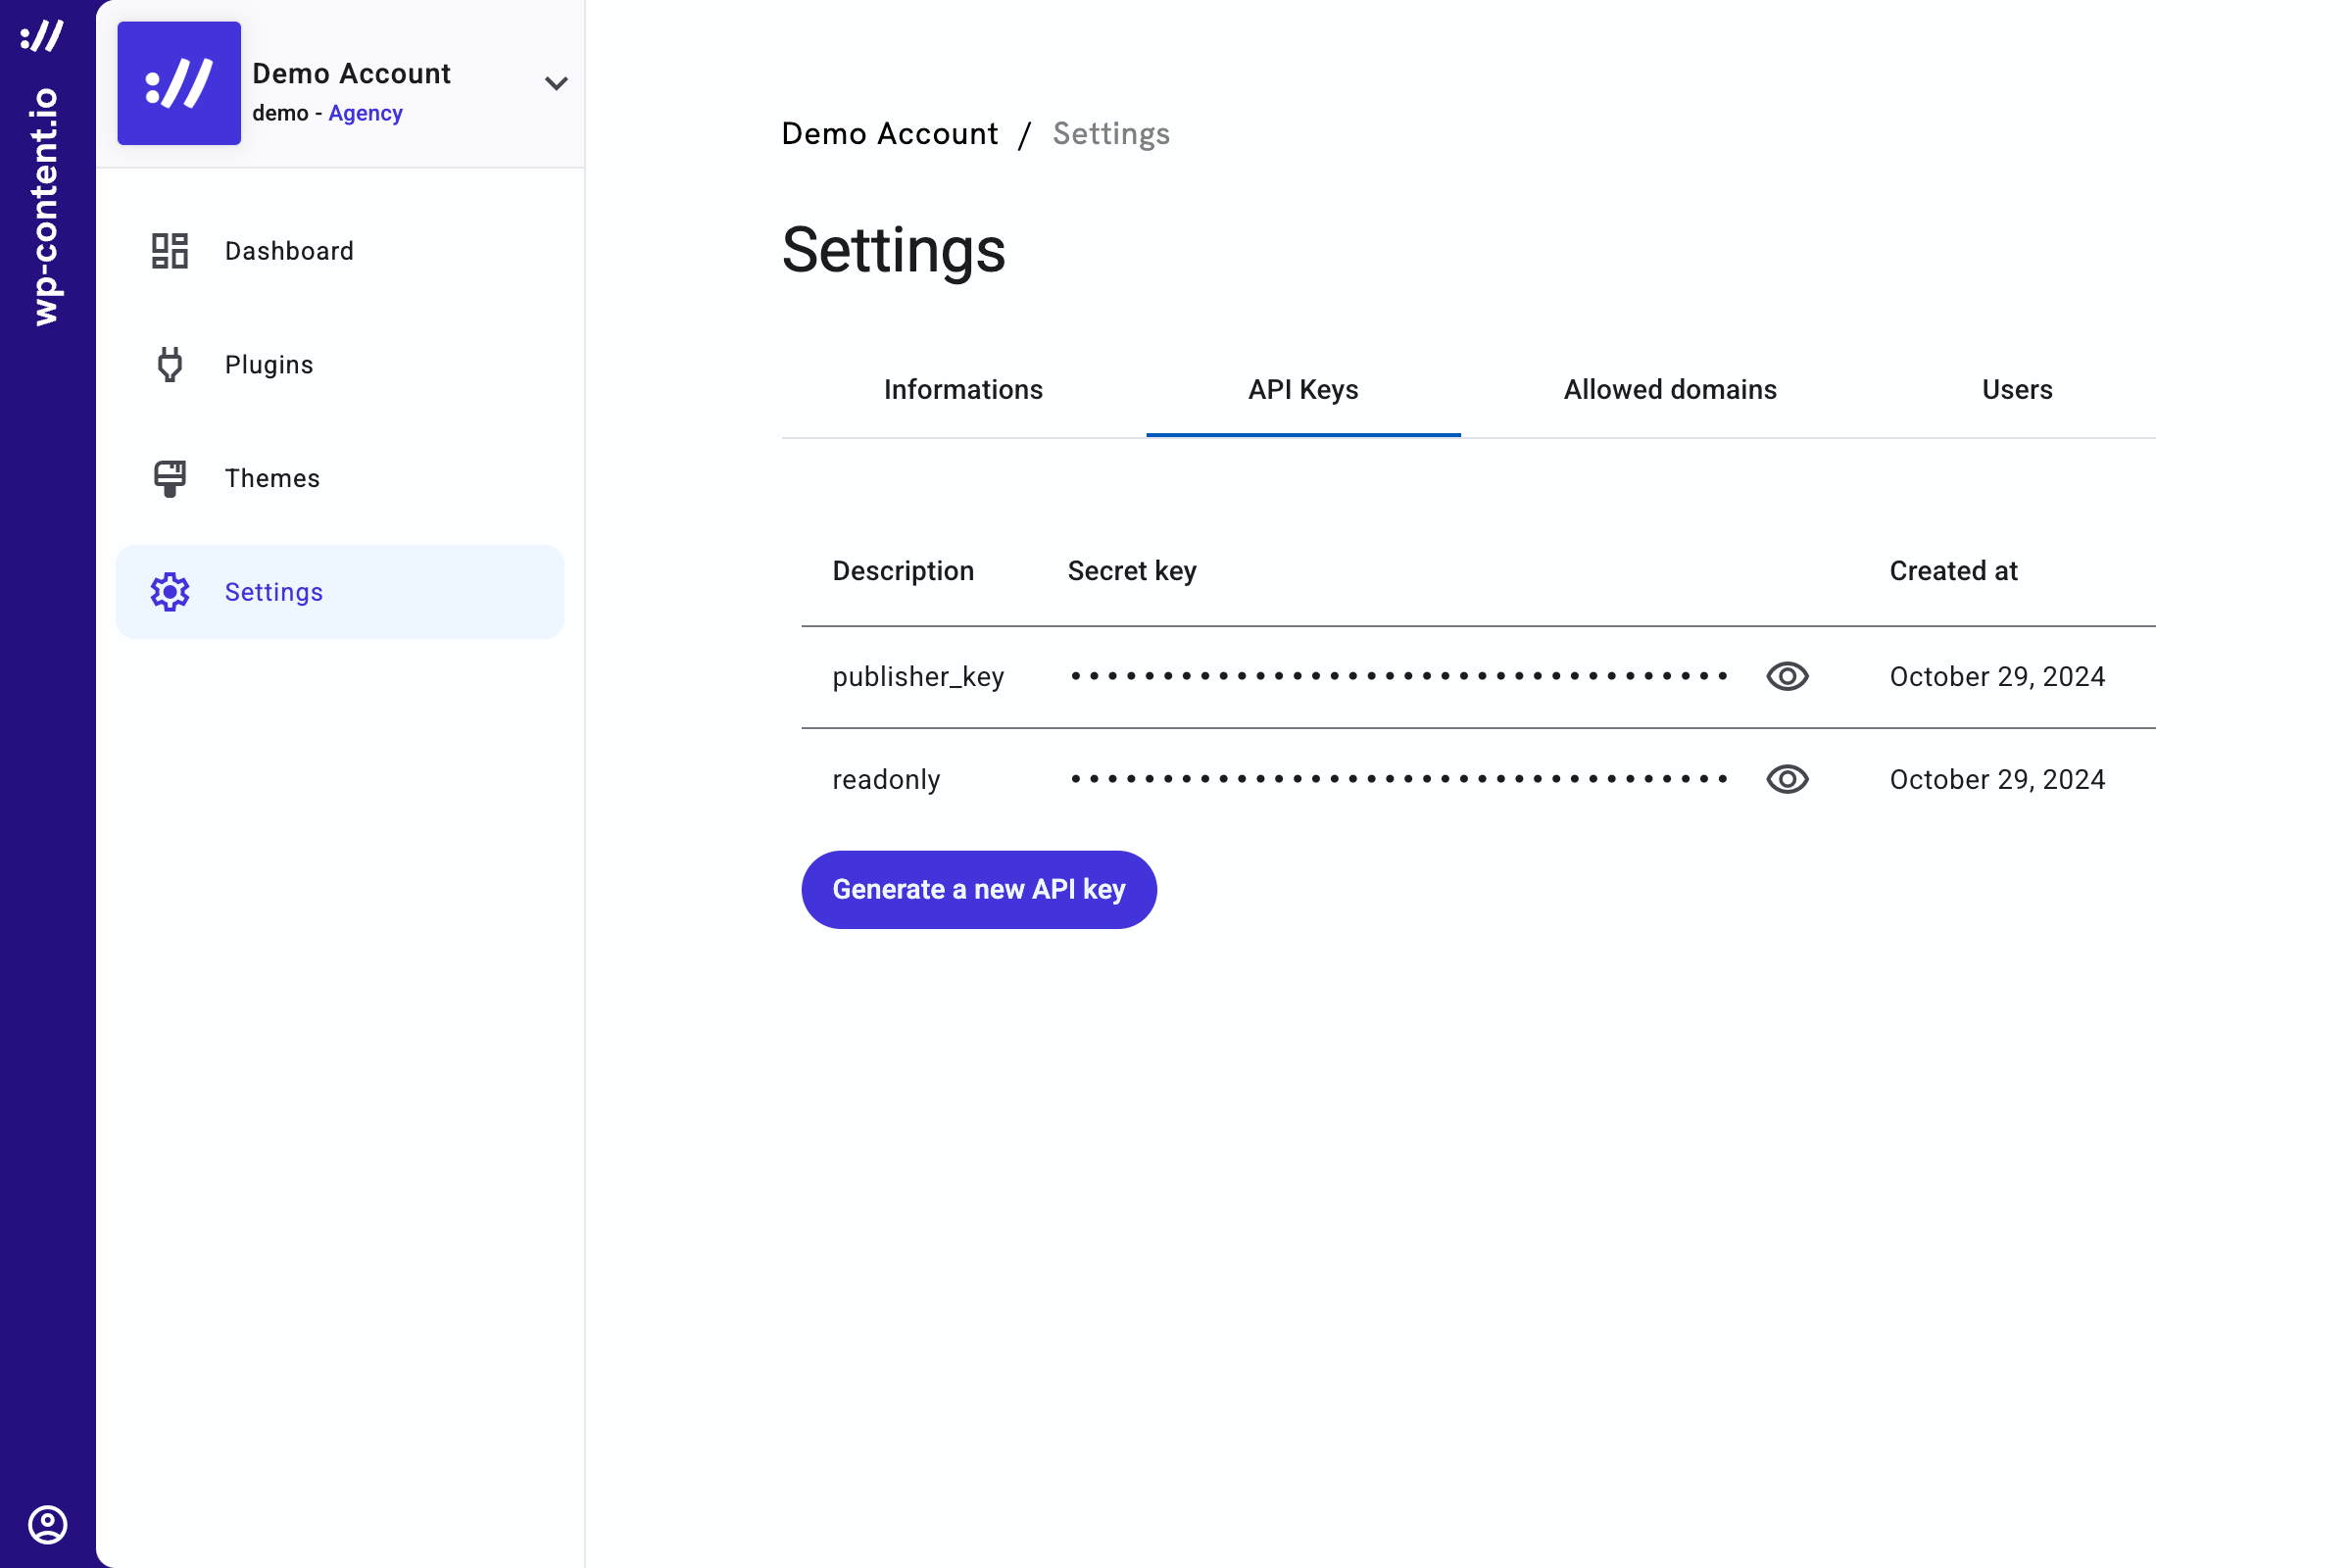Switch to the Allowed domains tab
Image resolution: width=2352 pixels, height=1568 pixels.
point(1669,390)
